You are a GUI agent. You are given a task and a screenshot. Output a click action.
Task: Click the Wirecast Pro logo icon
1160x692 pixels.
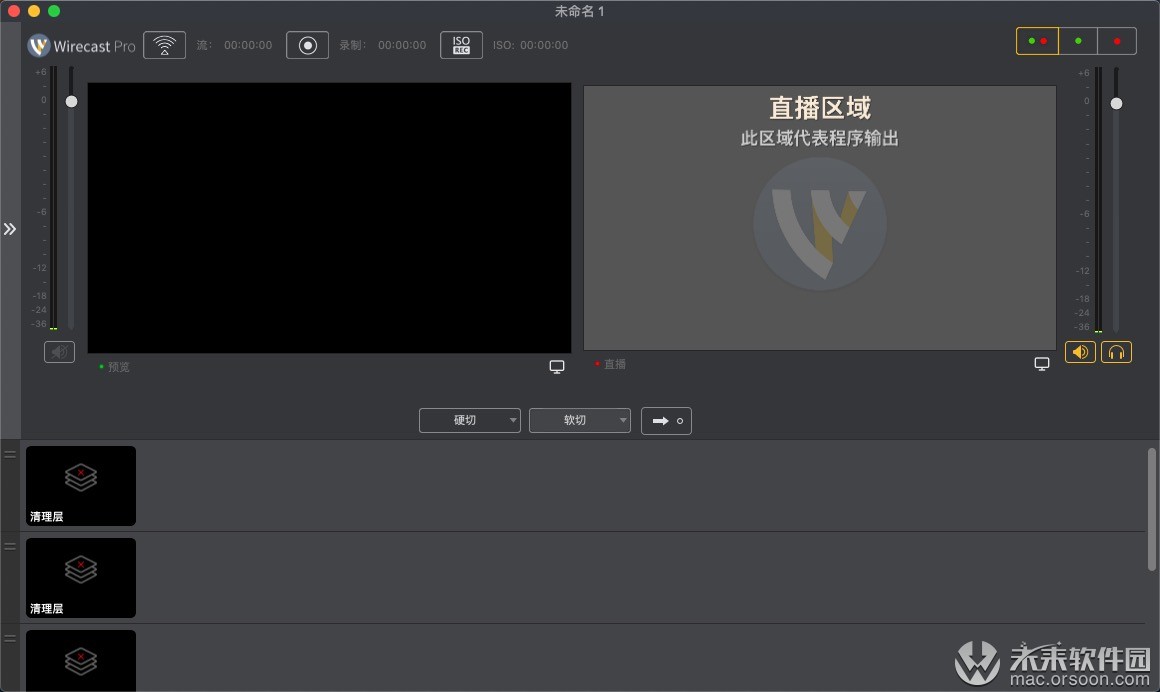(x=37, y=45)
